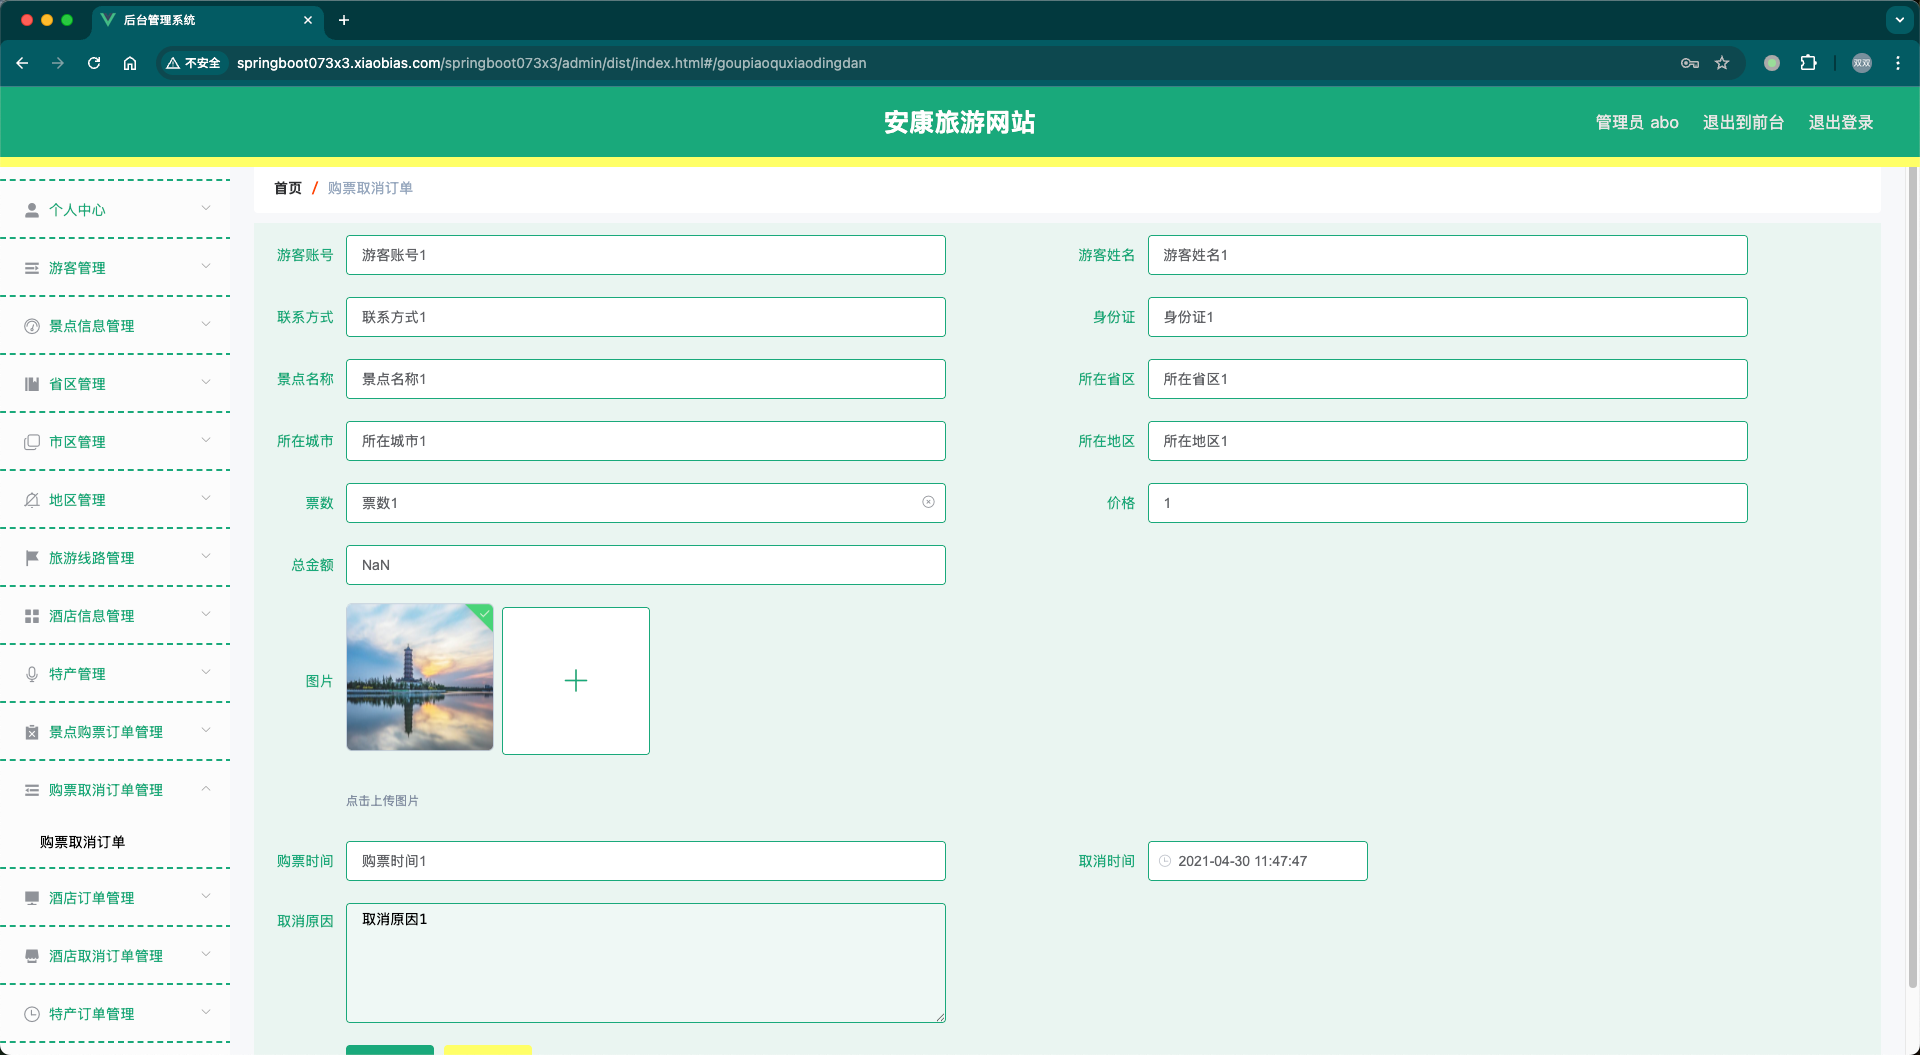The height and width of the screenshot is (1055, 1920).
Task: Expand the 特产订单管理 menu chevron
Action: 206,1012
